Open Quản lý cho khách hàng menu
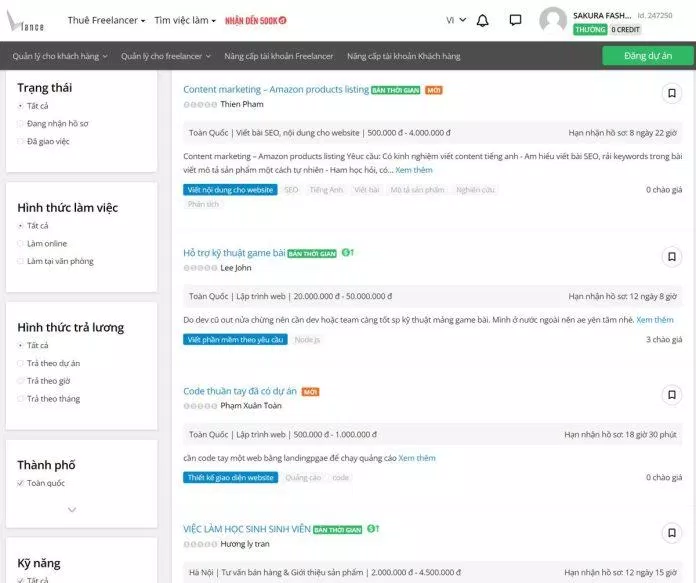Image resolution: width=696 pixels, height=583 pixels. (x=59, y=56)
